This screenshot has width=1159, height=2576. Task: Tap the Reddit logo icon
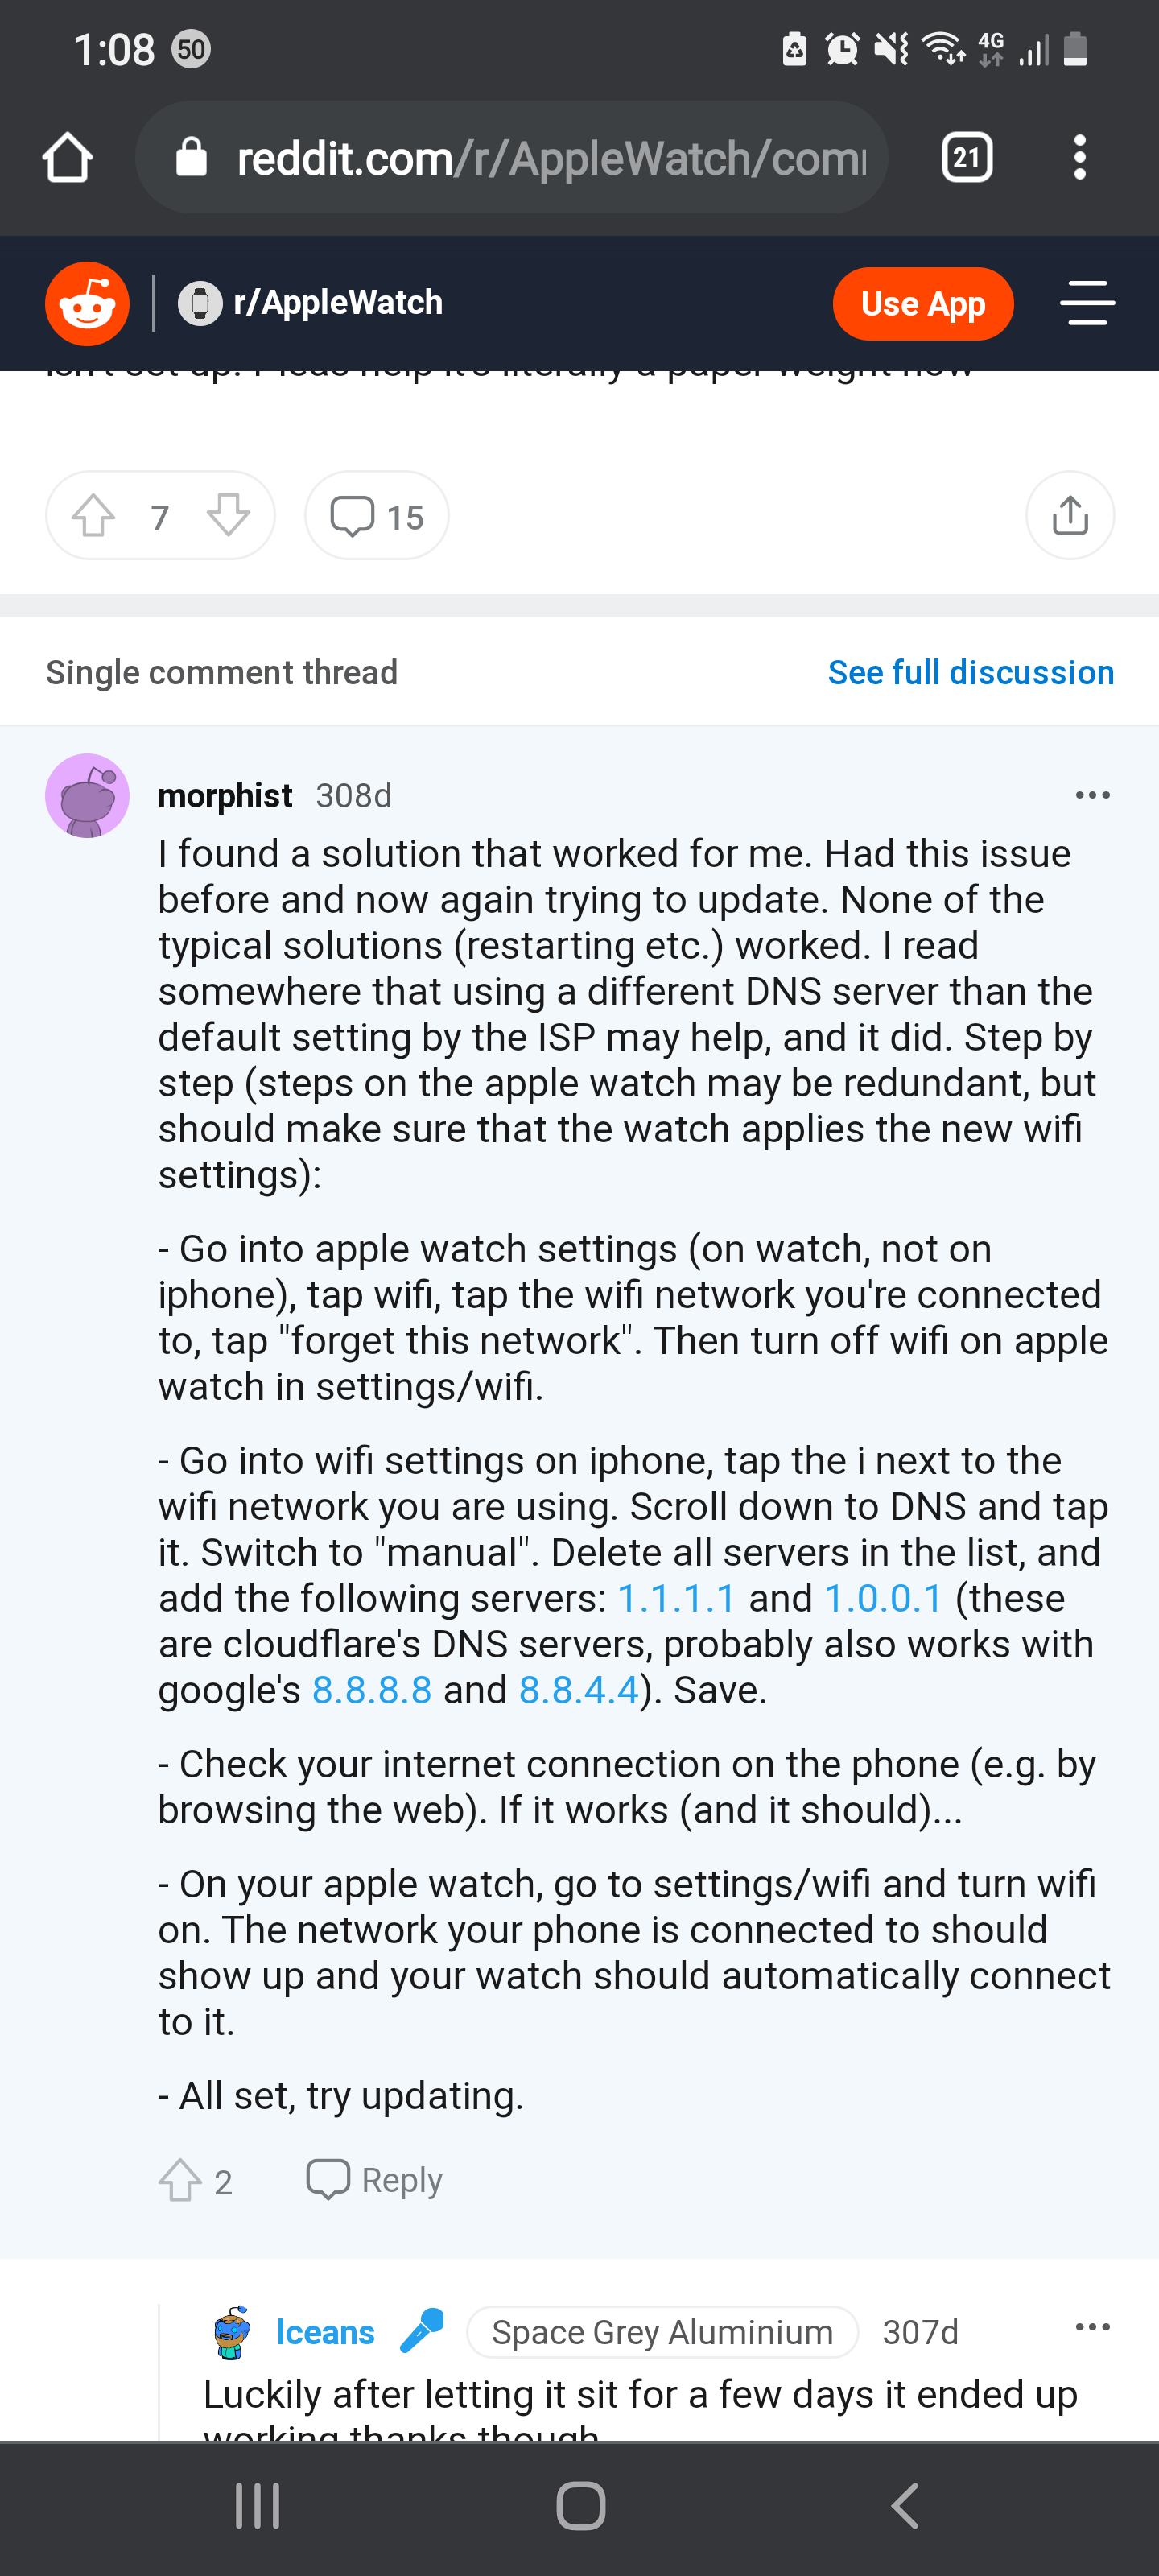point(87,304)
